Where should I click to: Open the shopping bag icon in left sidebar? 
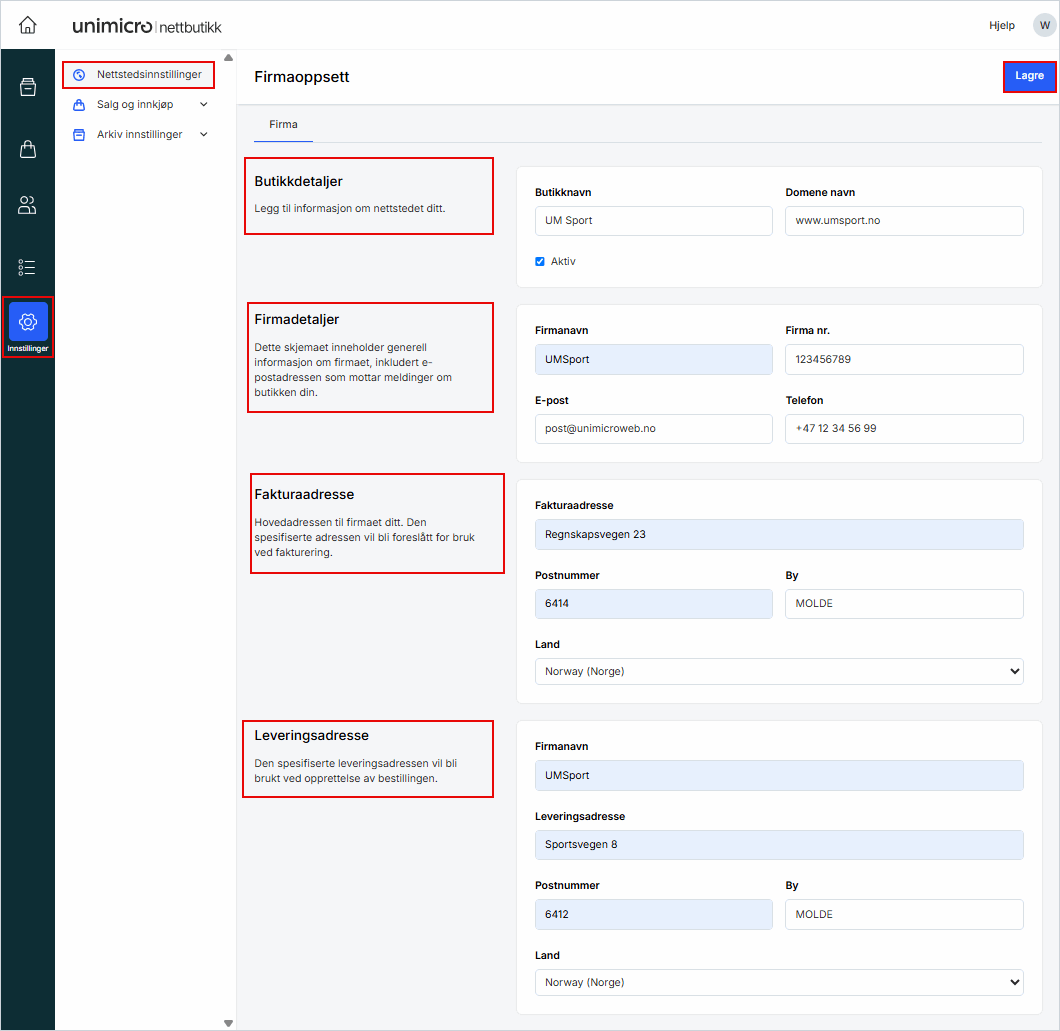click(28, 149)
